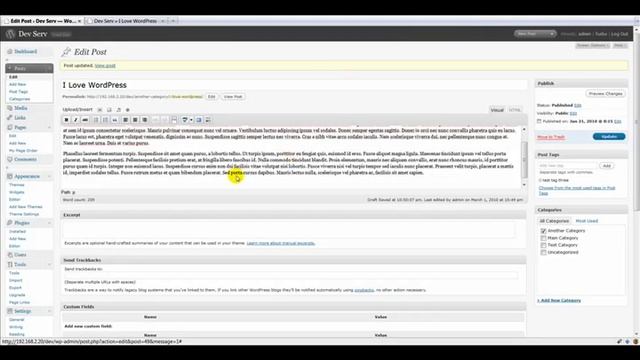
Task: Toggle bold formatting in editor toolbar
Action: (x=66, y=120)
